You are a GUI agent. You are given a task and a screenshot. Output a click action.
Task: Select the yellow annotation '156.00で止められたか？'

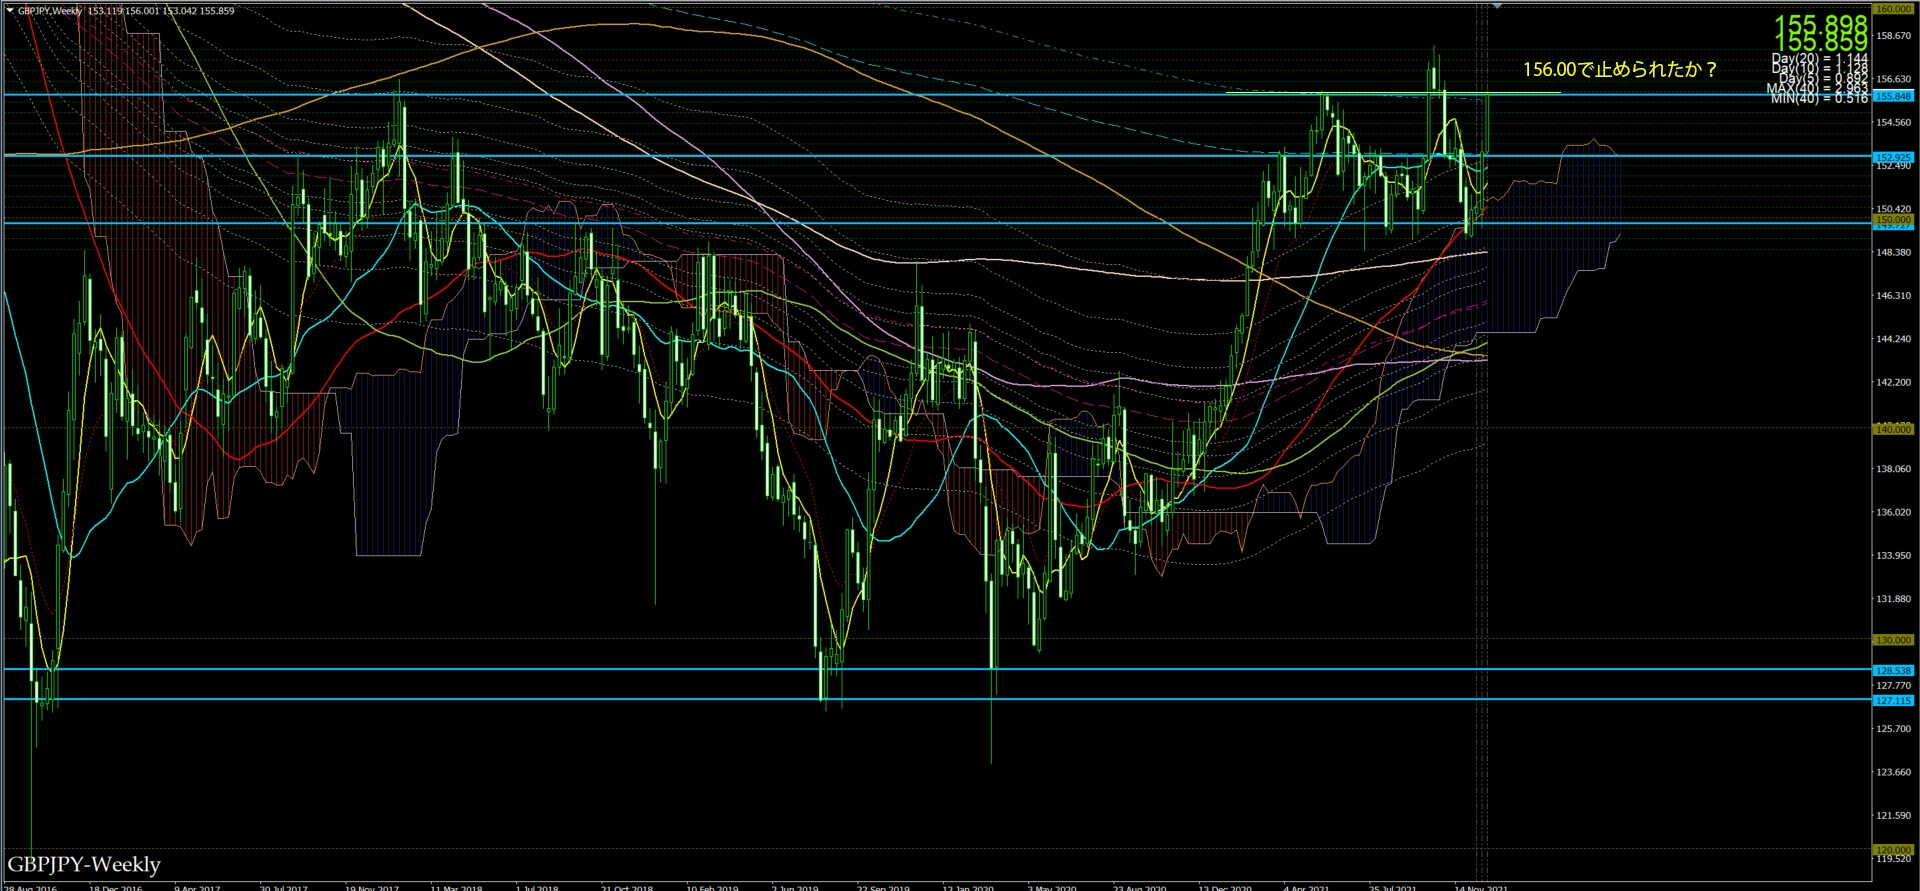pyautogui.click(x=1621, y=69)
